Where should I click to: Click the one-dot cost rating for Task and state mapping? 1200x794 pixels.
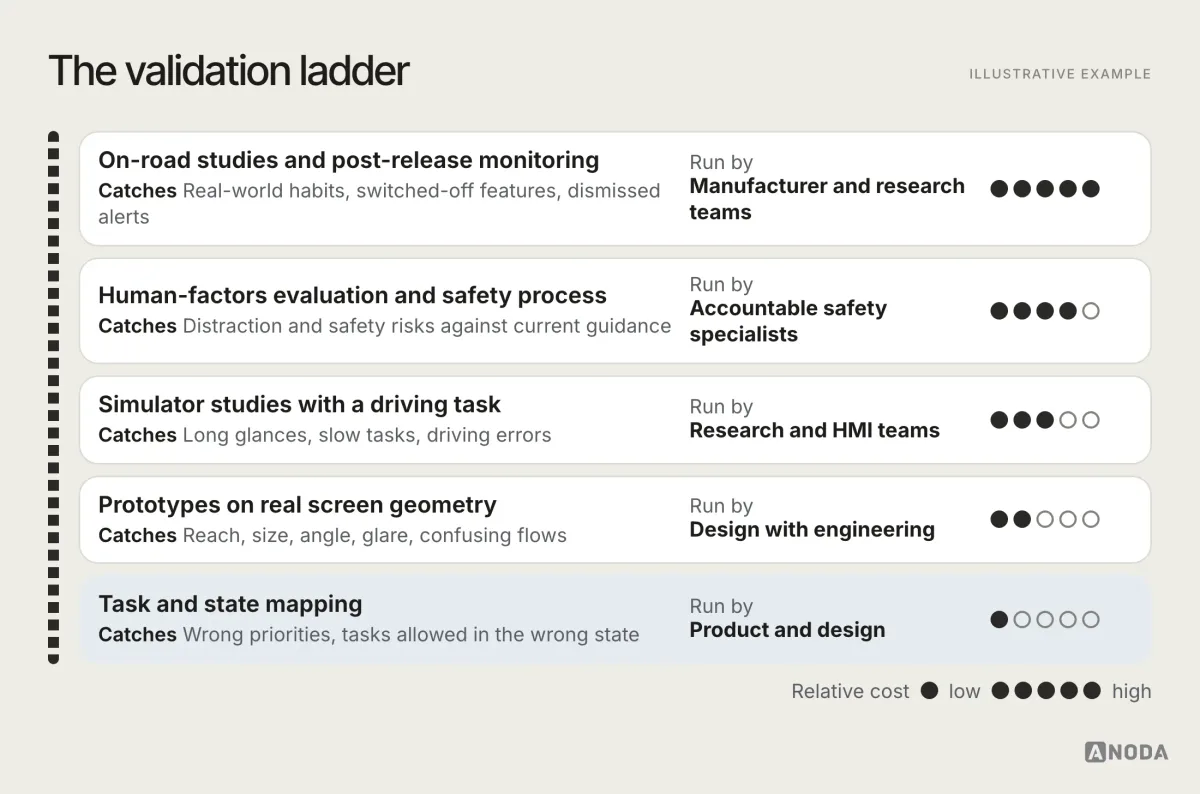[1045, 619]
